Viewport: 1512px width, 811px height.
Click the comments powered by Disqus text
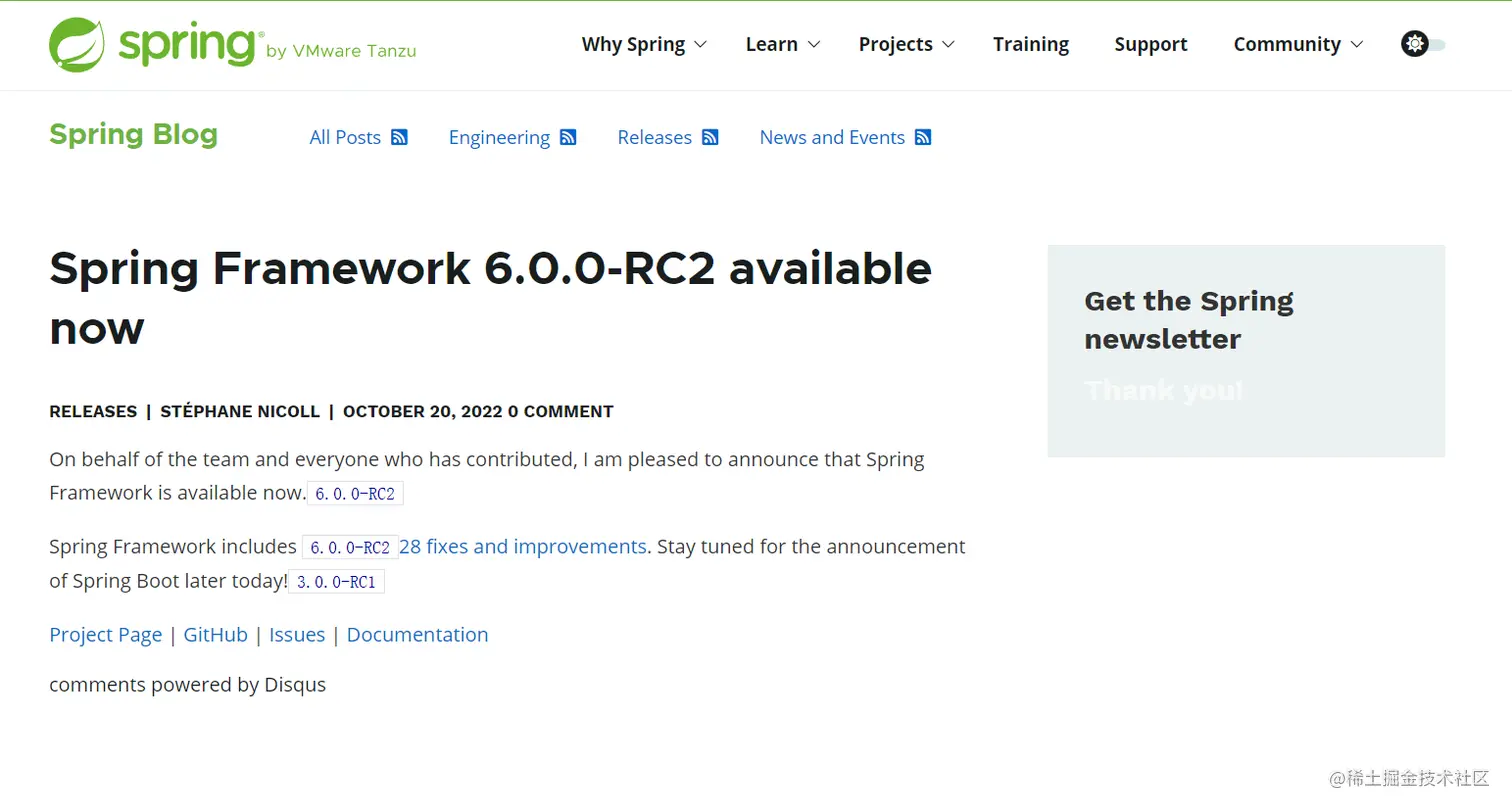click(x=187, y=685)
